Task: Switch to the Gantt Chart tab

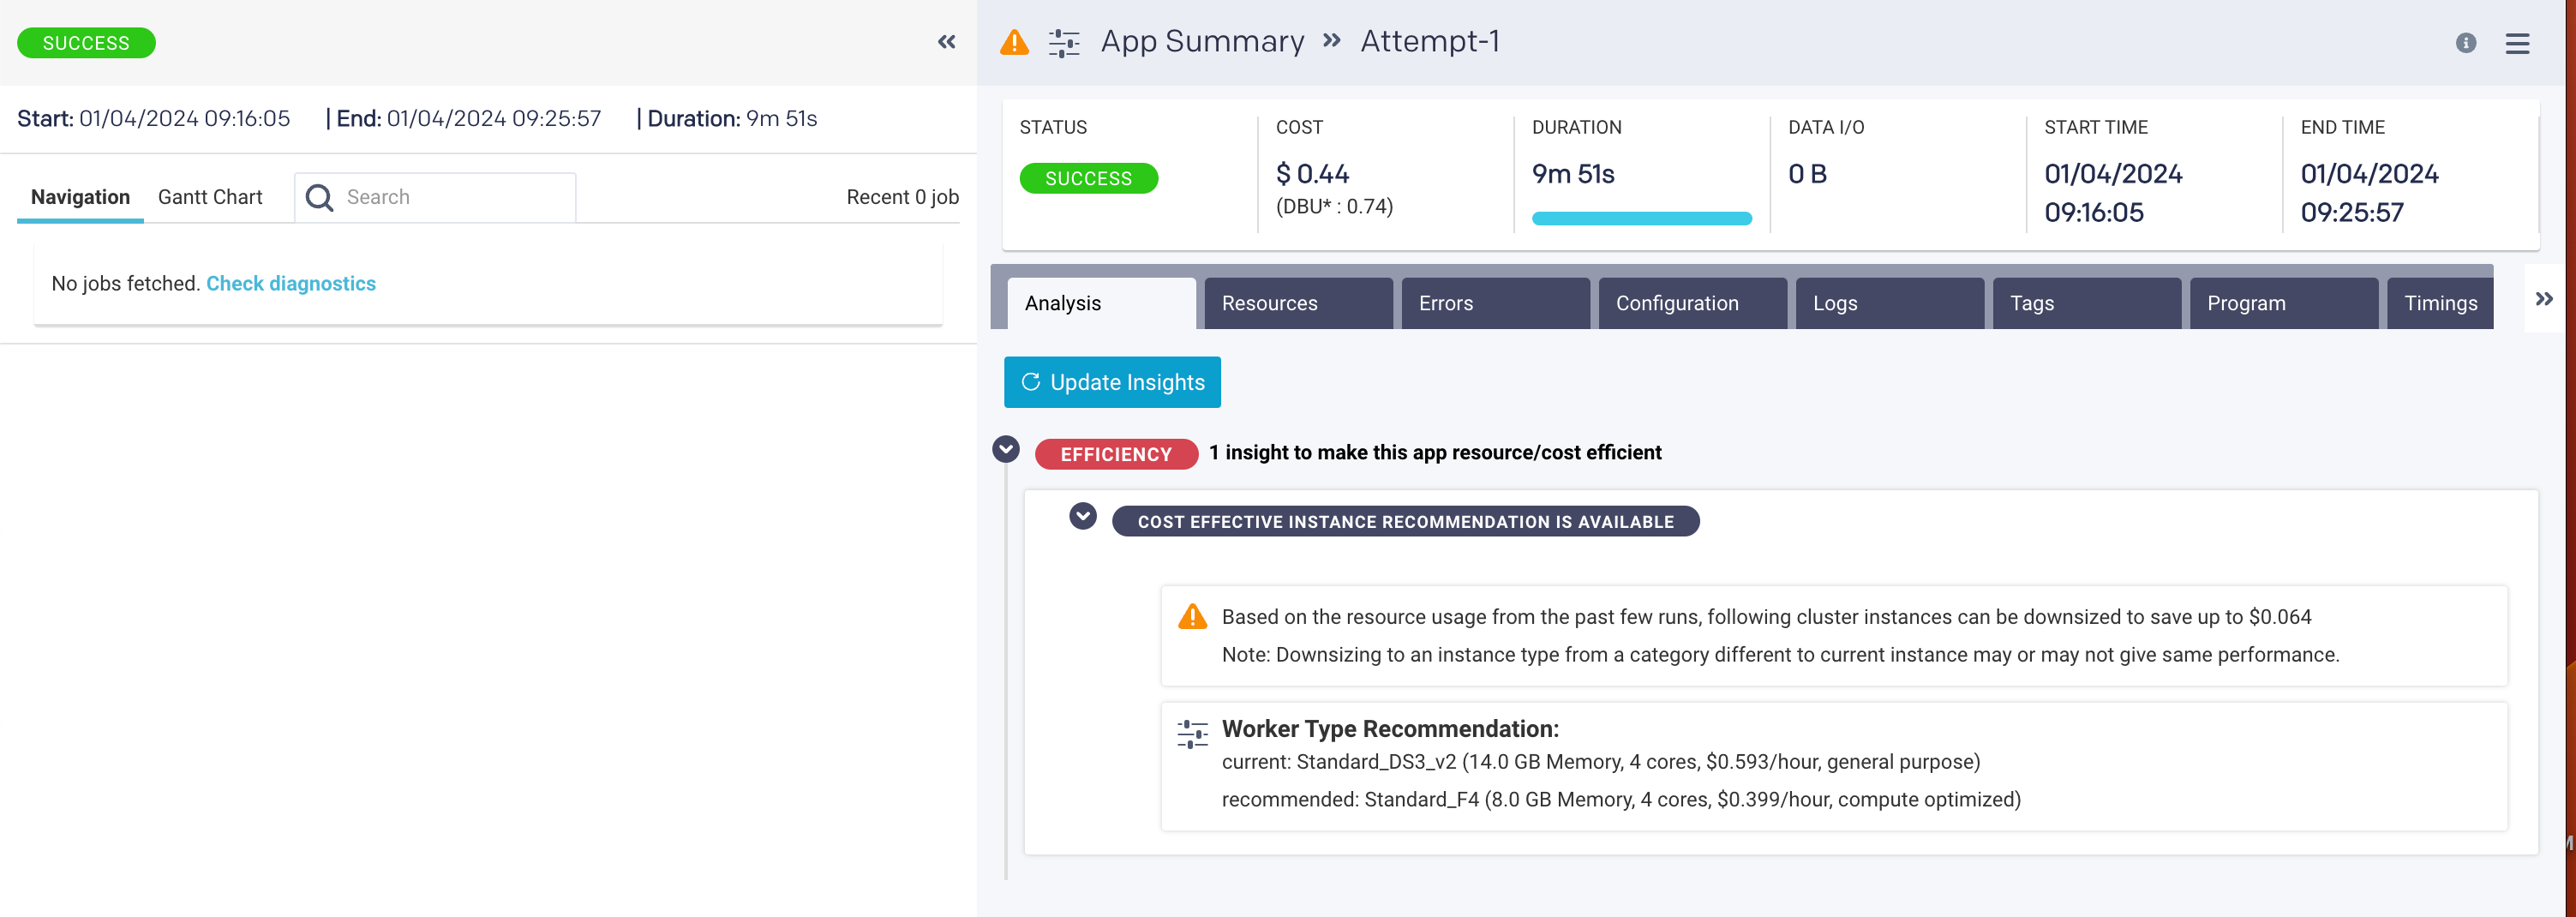Action: [x=210, y=197]
